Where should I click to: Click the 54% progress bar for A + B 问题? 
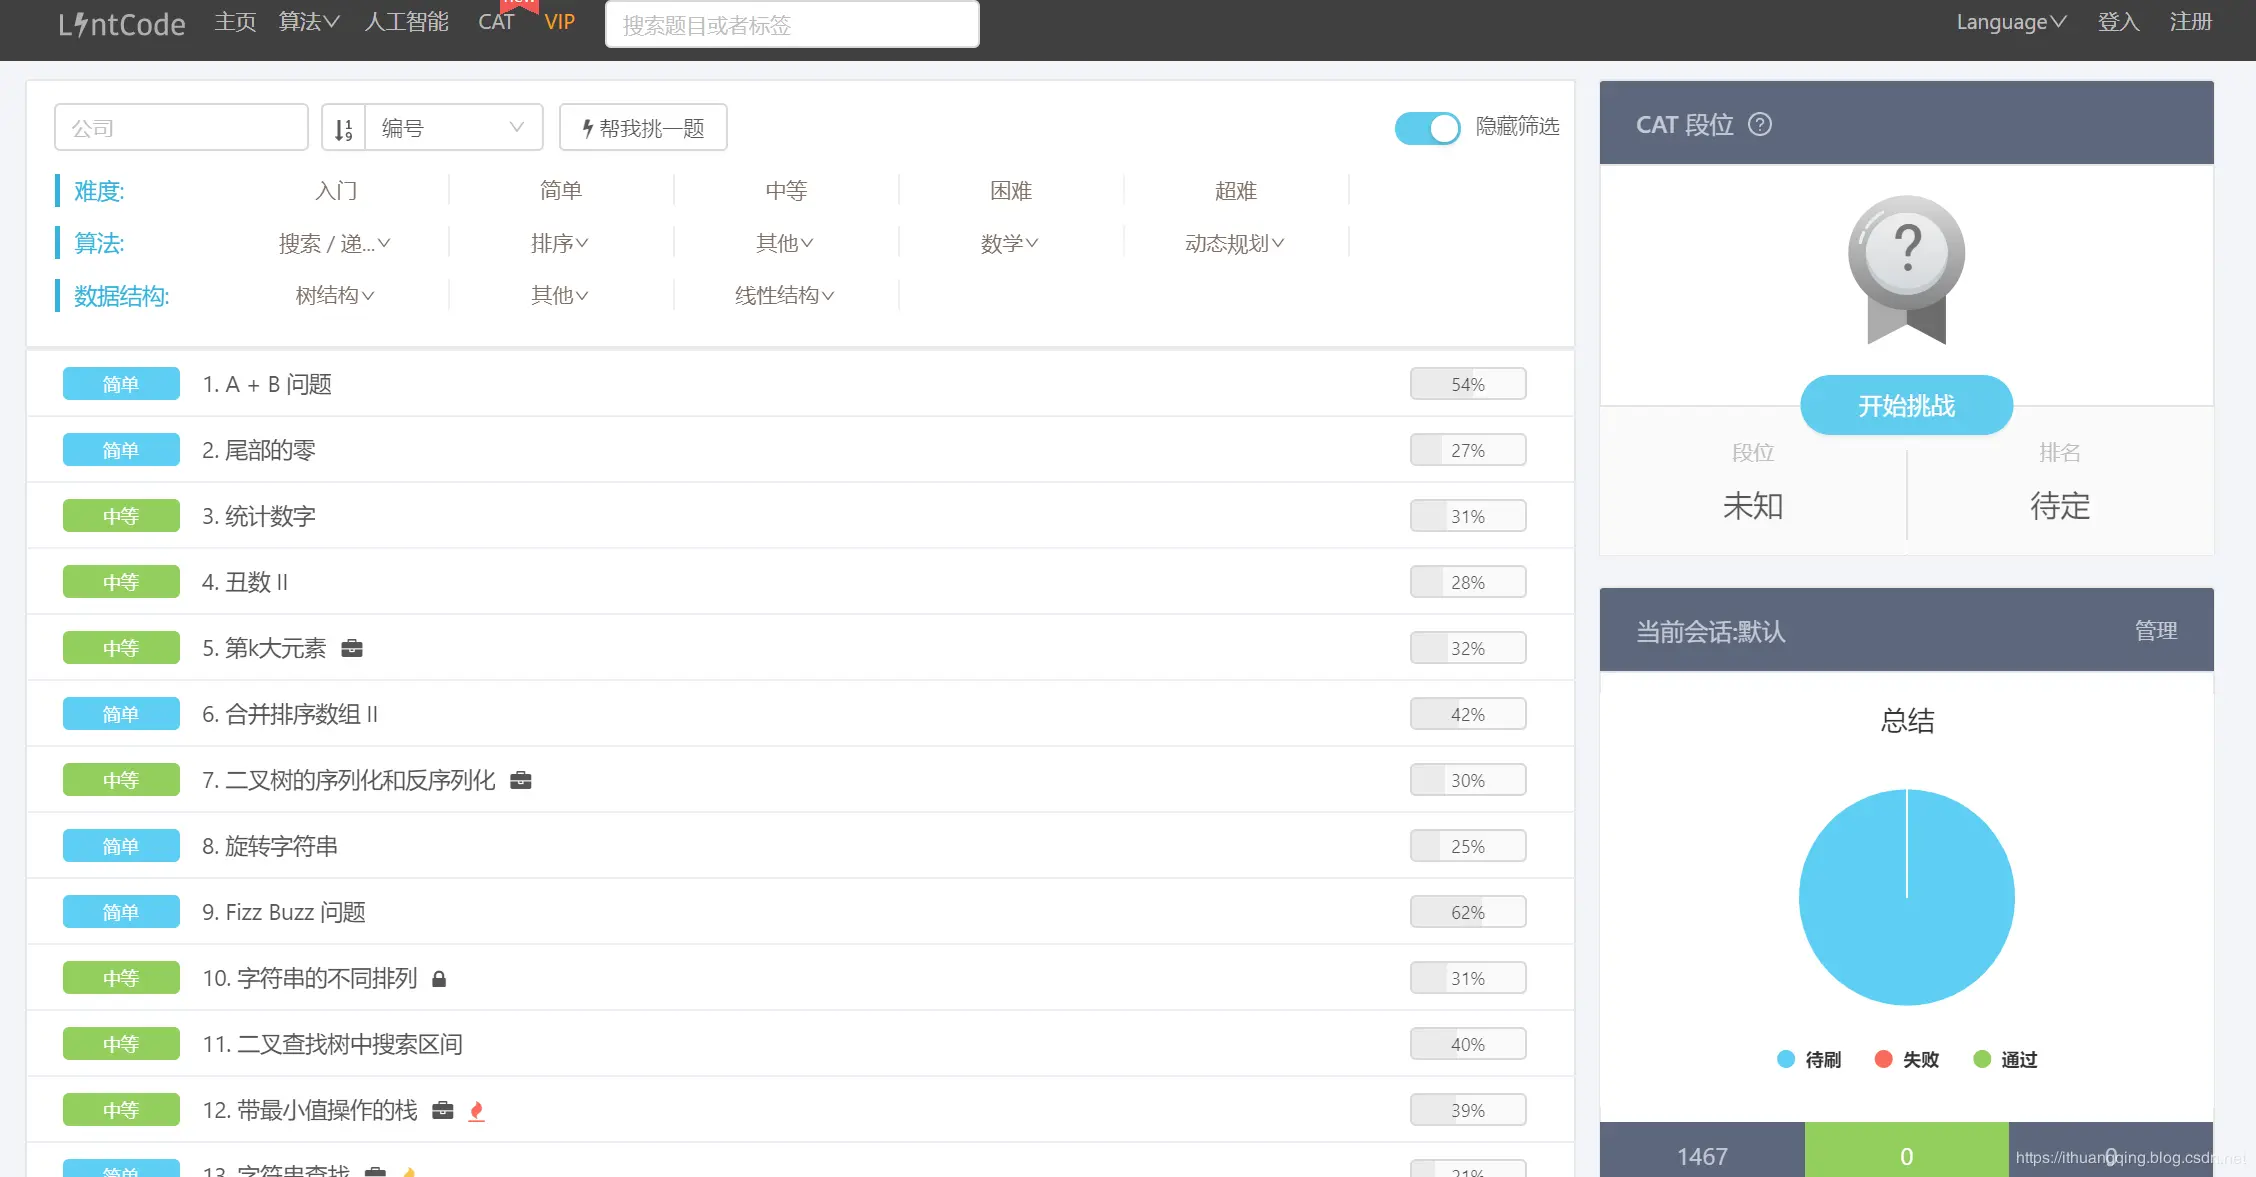point(1467,384)
